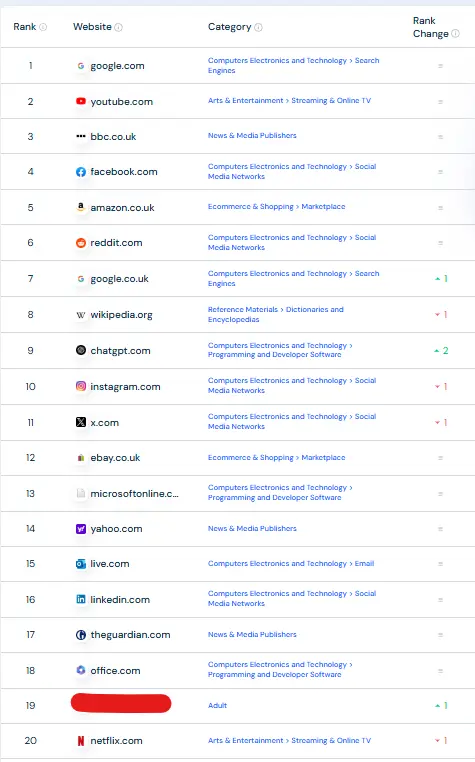The image size is (475, 762).
Task: Click the Computers Electronics Email category for live.com
Action: click(291, 564)
